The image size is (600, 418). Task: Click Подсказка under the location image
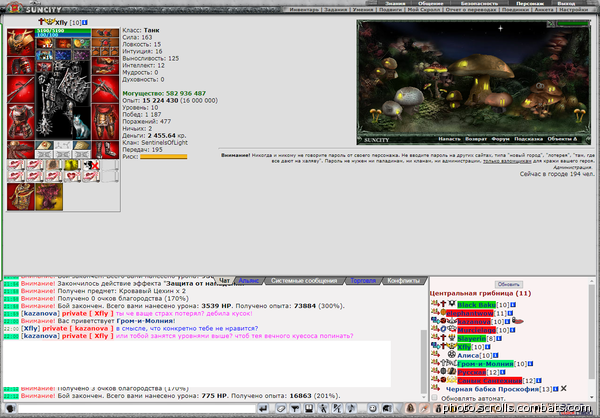coord(528,139)
